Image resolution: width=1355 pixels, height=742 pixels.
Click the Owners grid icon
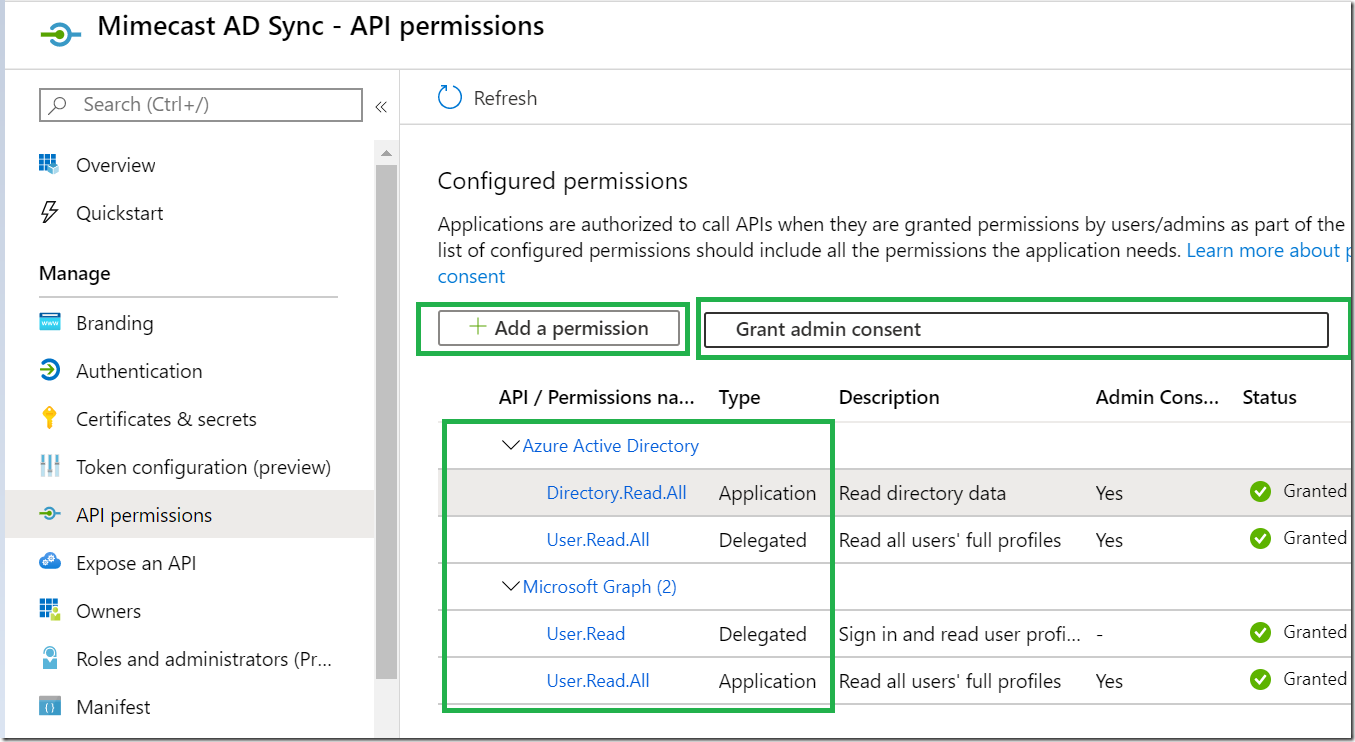click(x=49, y=609)
